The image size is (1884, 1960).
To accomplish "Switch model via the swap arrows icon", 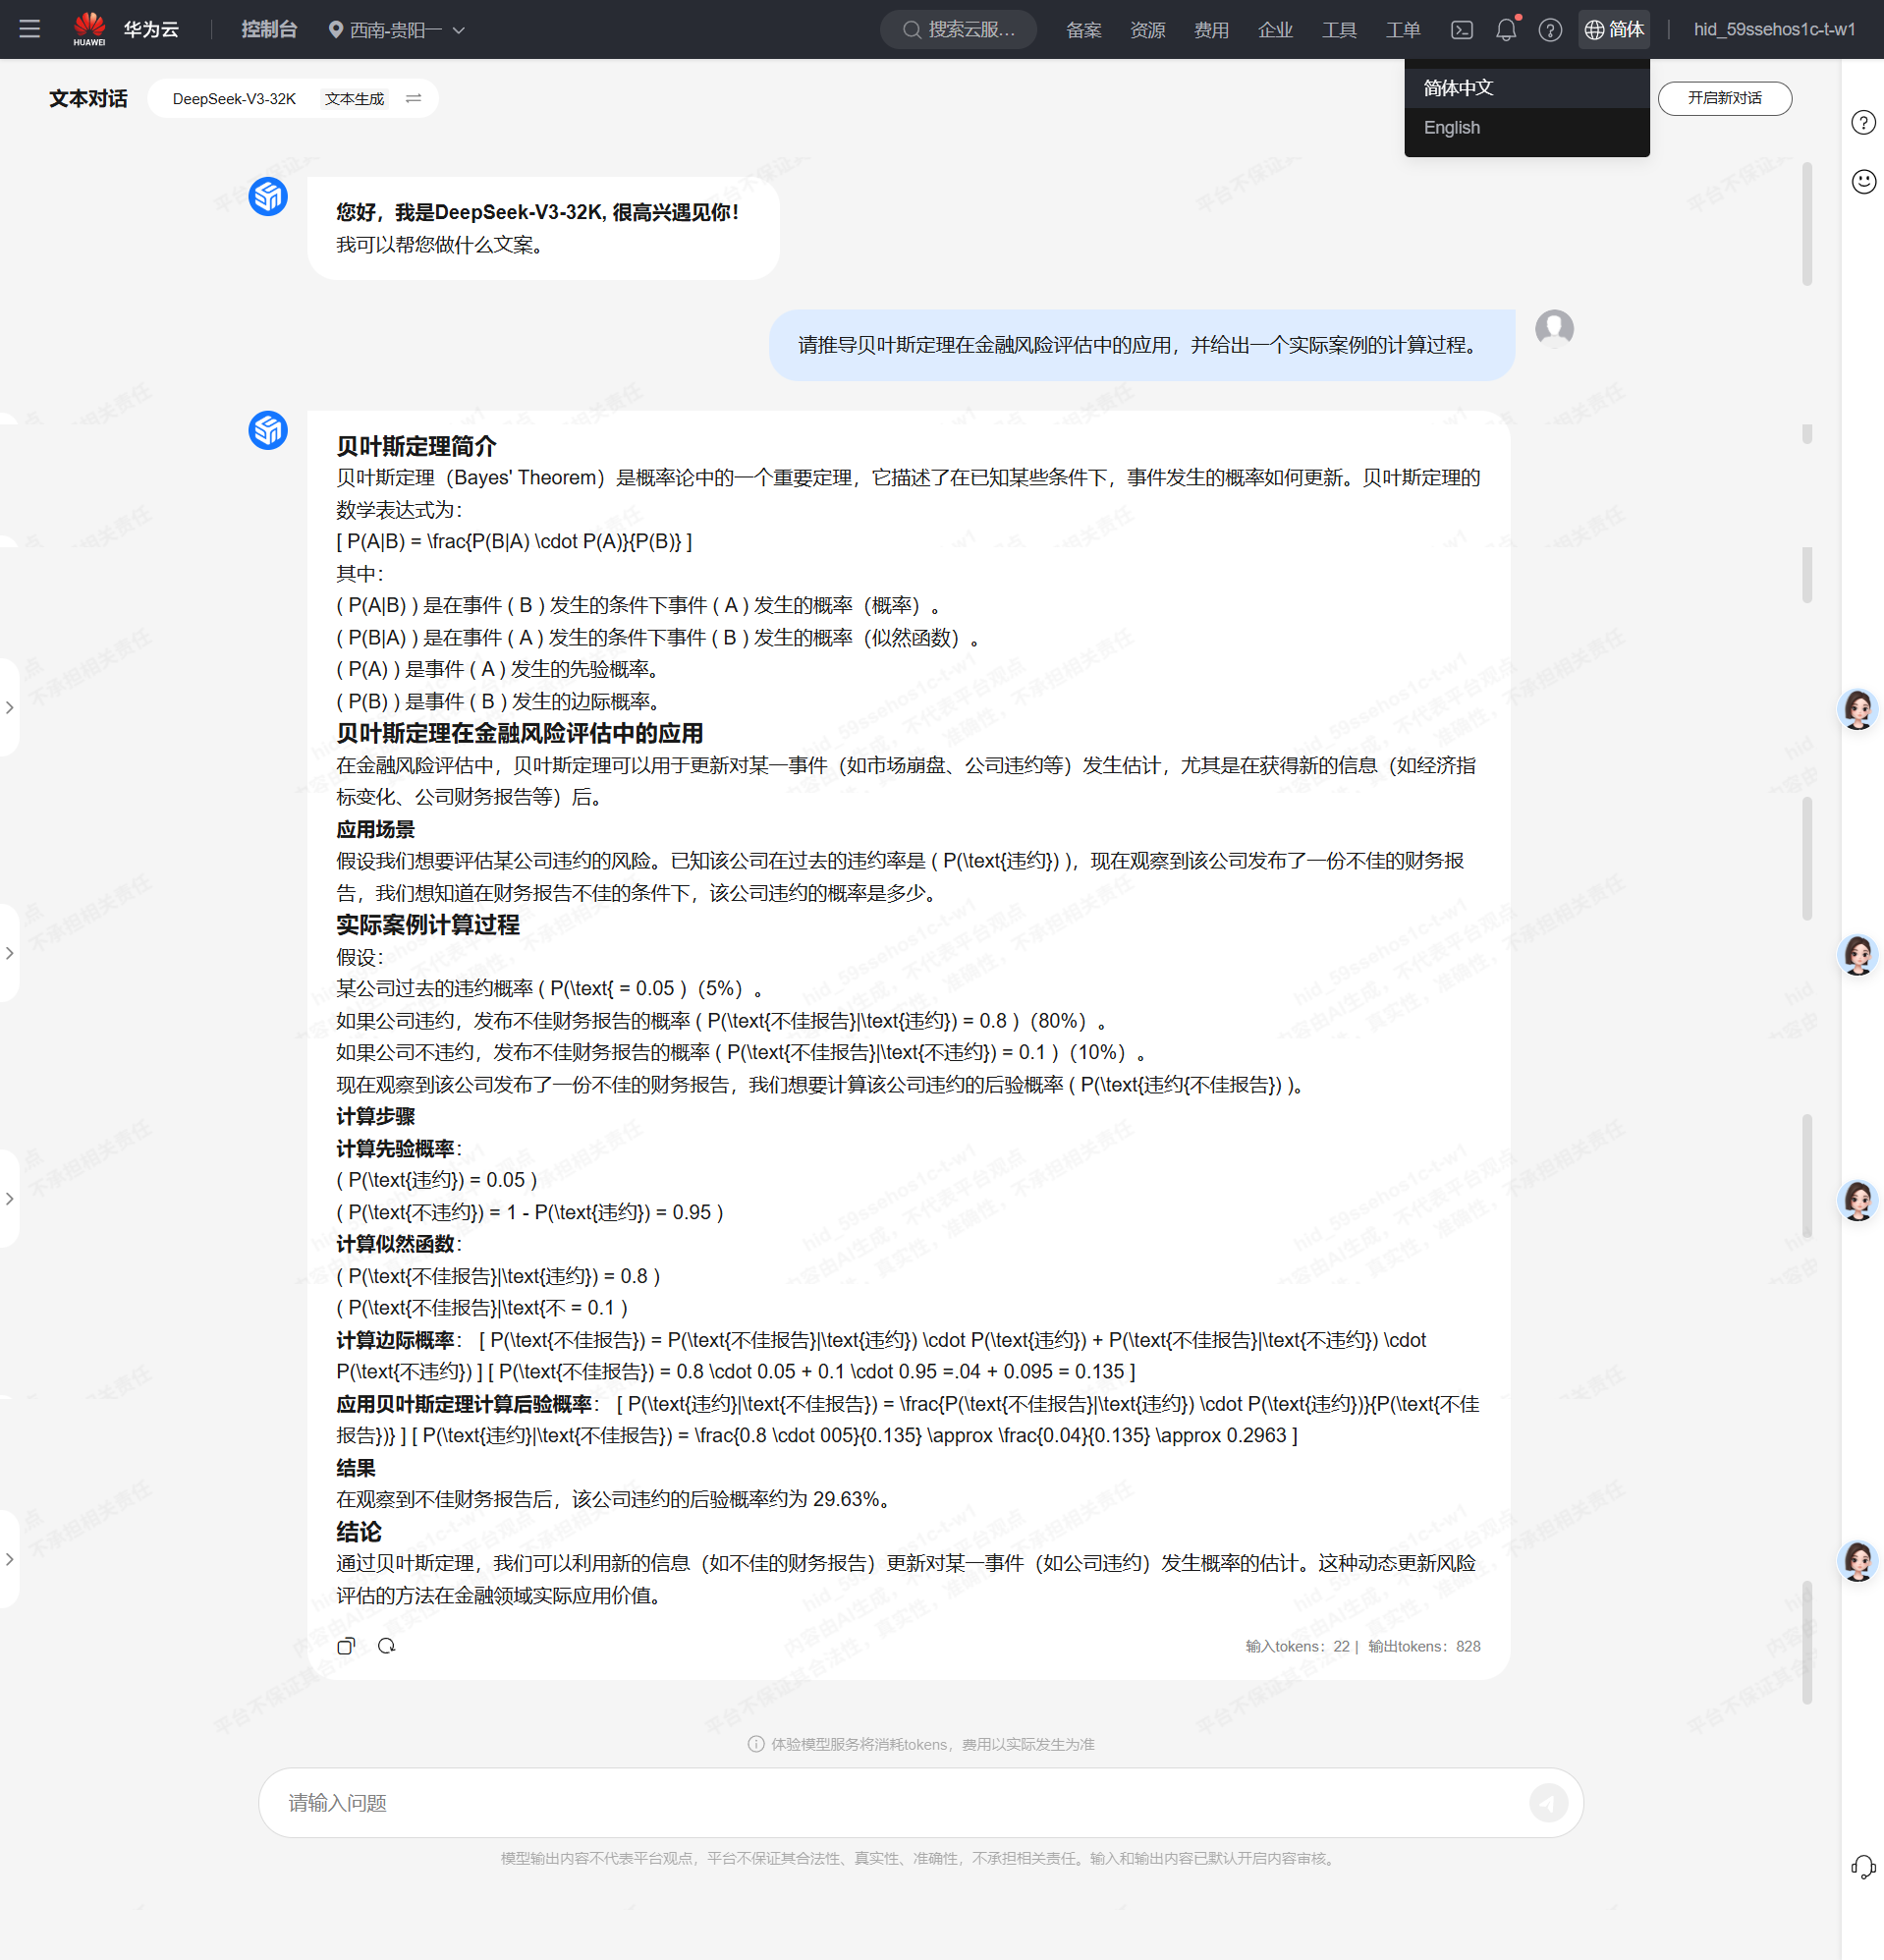I will coord(414,98).
